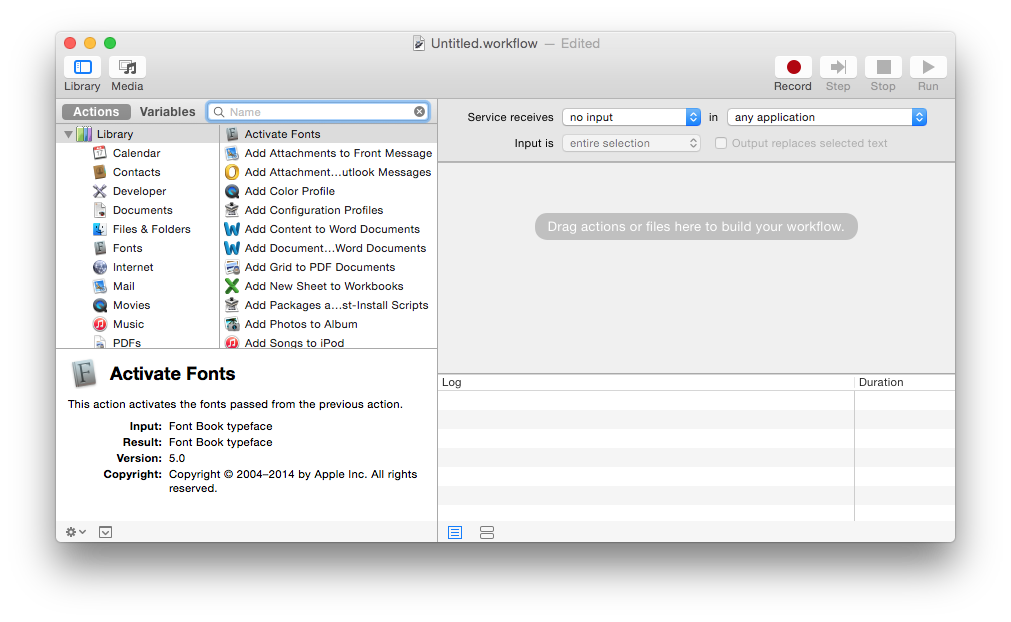Select Add Document…Word Documents action

(x=328, y=248)
